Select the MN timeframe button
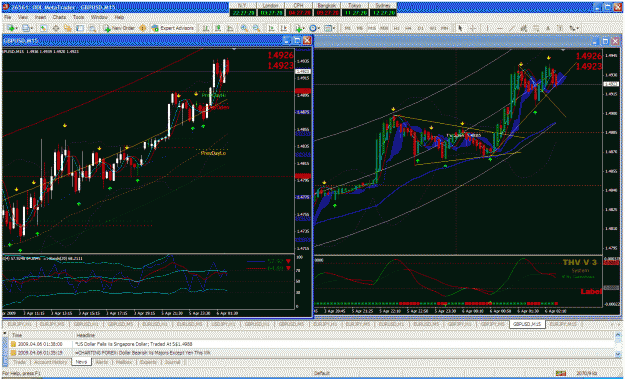Viewport: 625px width, 379px height. (445, 28)
